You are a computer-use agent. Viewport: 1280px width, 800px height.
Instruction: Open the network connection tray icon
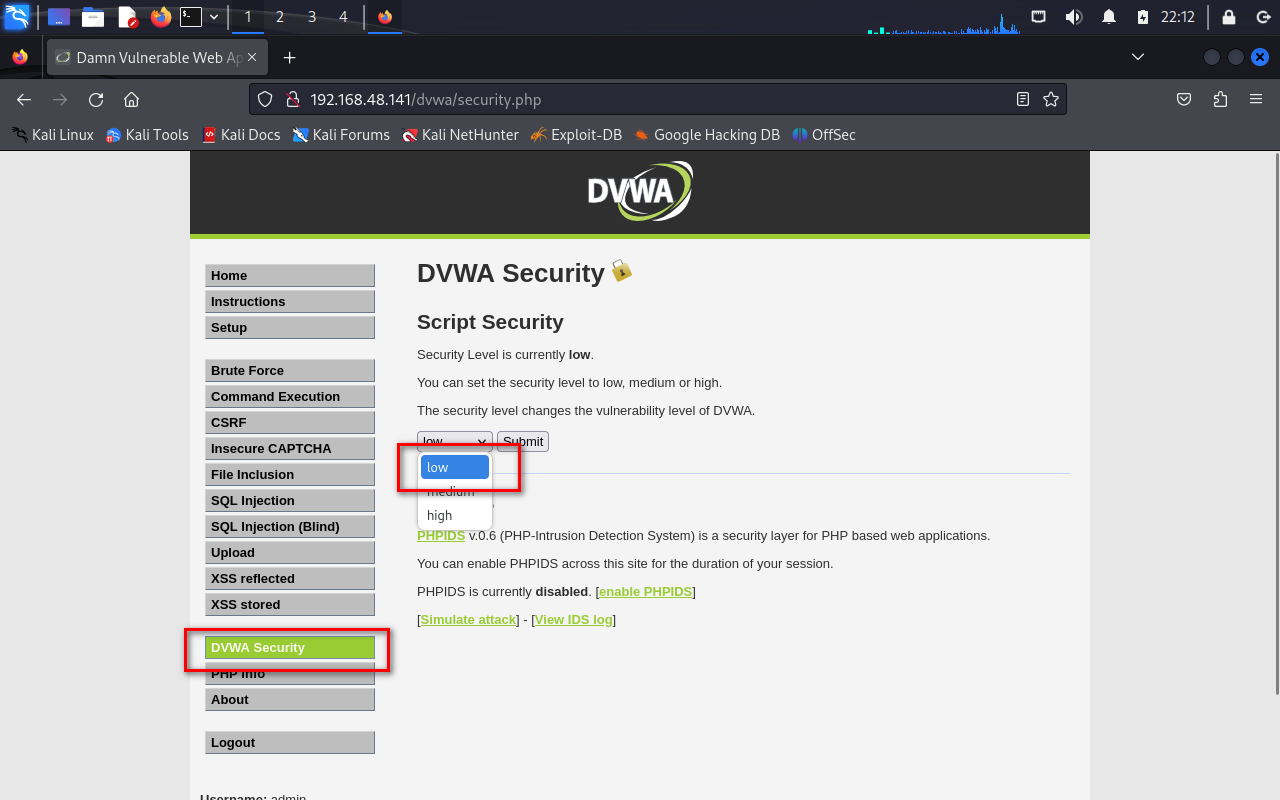(x=1039, y=17)
